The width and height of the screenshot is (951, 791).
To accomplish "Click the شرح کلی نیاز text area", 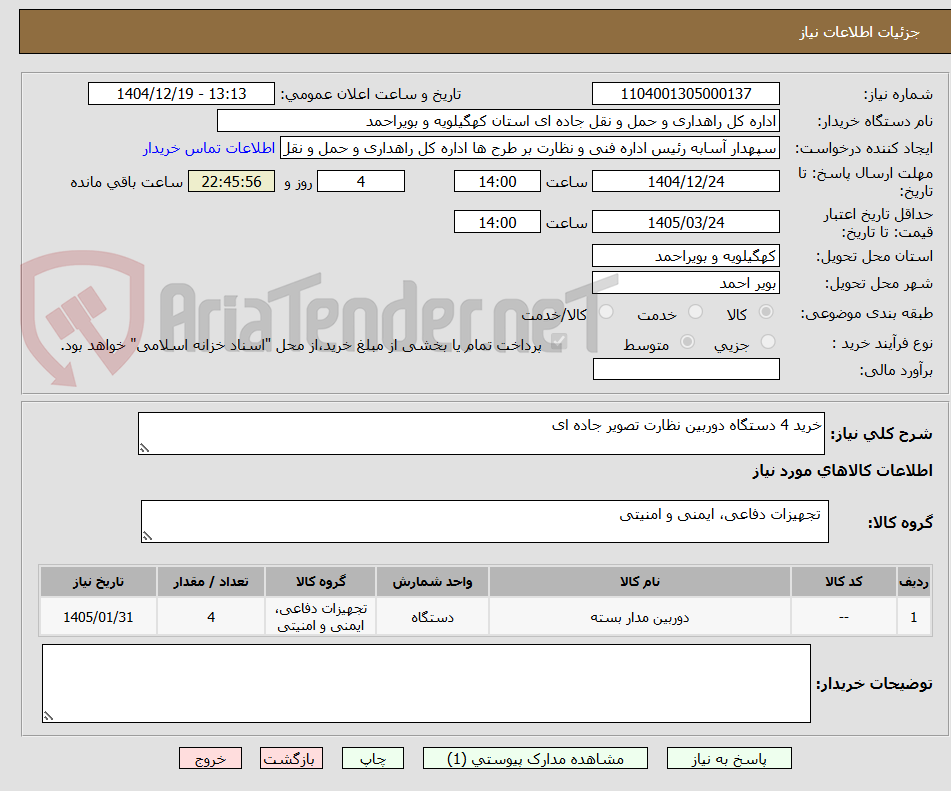I will (x=482, y=433).
